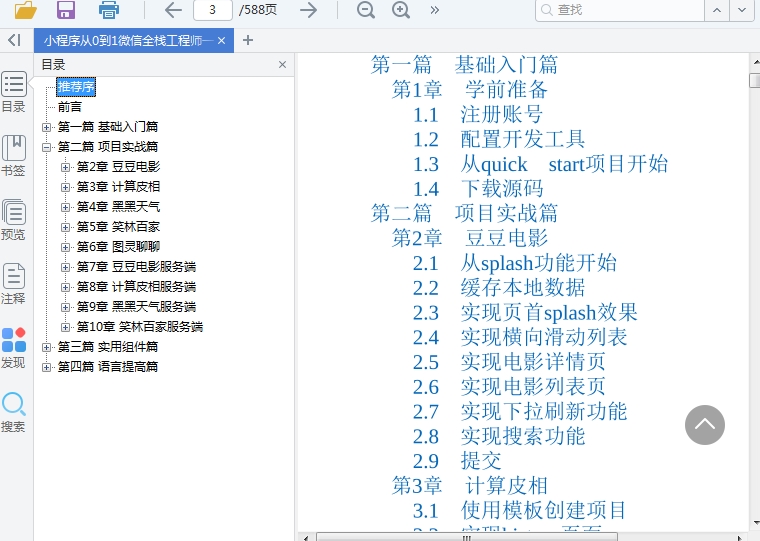
Task: Jump back to top with round arrow button
Action: 705,425
